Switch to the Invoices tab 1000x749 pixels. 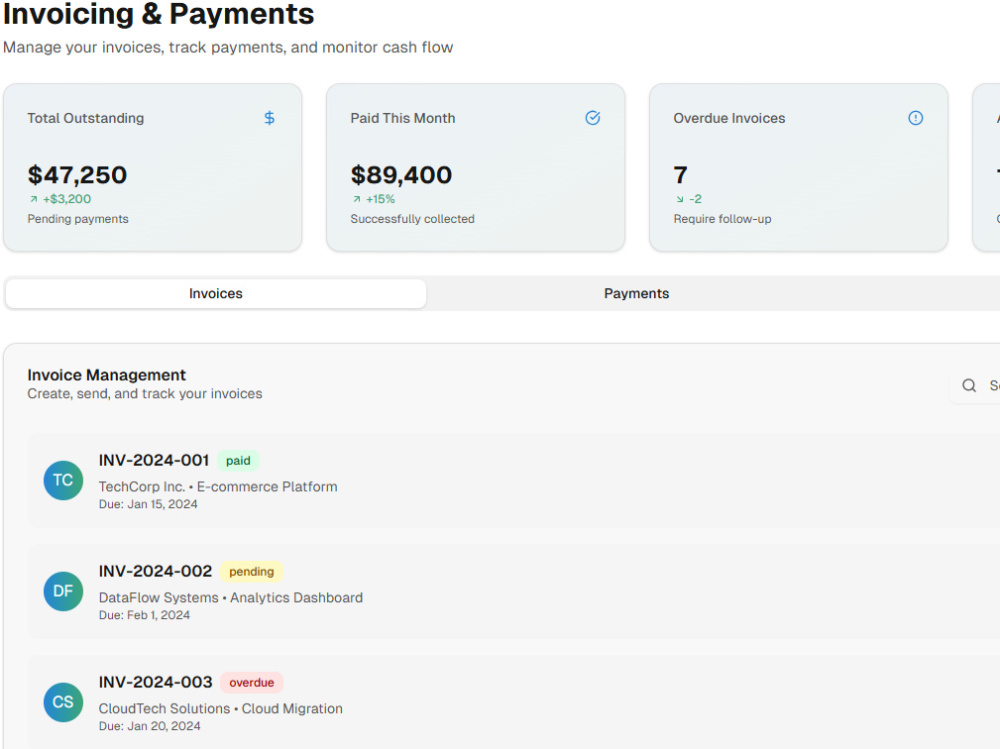point(216,293)
